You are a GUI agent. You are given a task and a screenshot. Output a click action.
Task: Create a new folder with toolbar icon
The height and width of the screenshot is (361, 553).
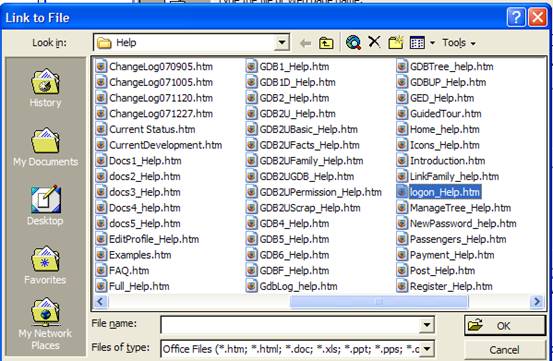[x=396, y=42]
